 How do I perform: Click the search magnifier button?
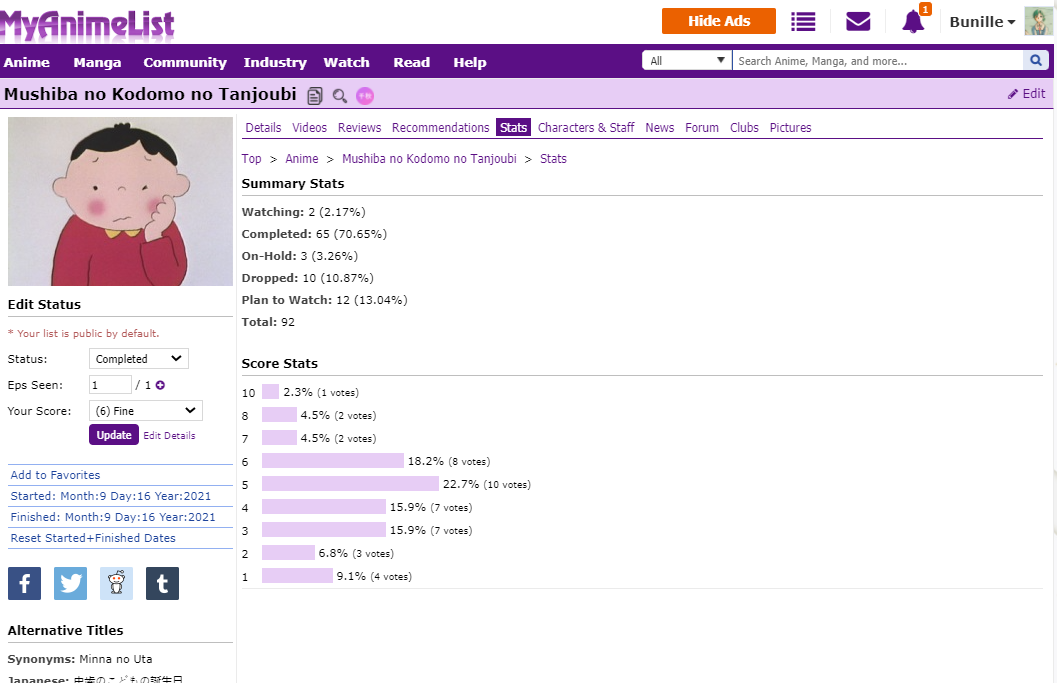(x=1036, y=61)
